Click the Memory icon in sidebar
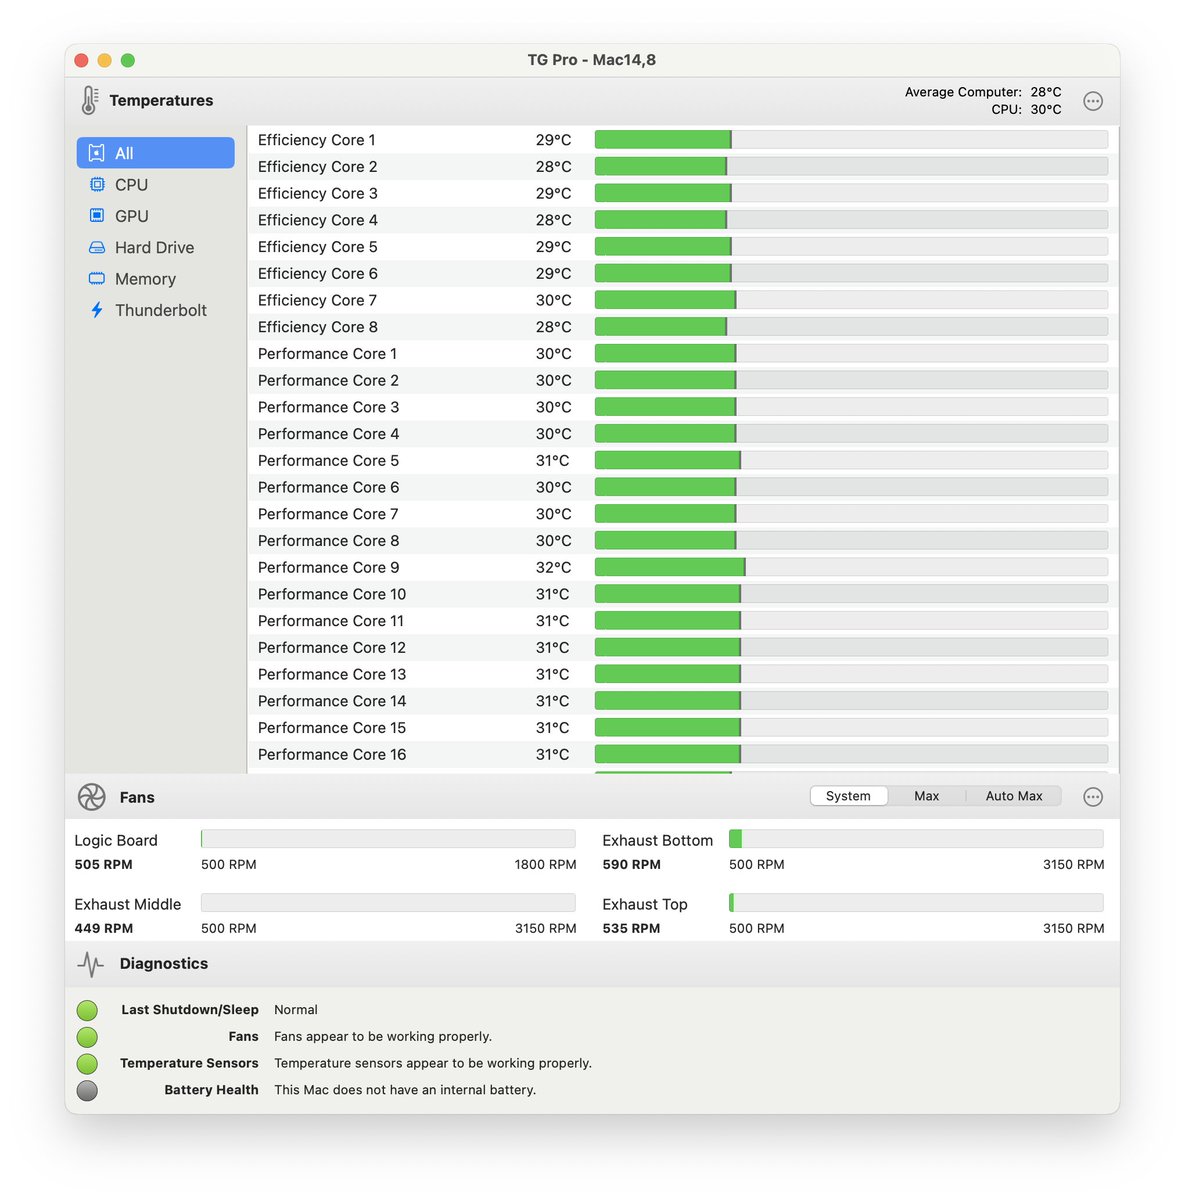1185x1200 pixels. coord(97,278)
